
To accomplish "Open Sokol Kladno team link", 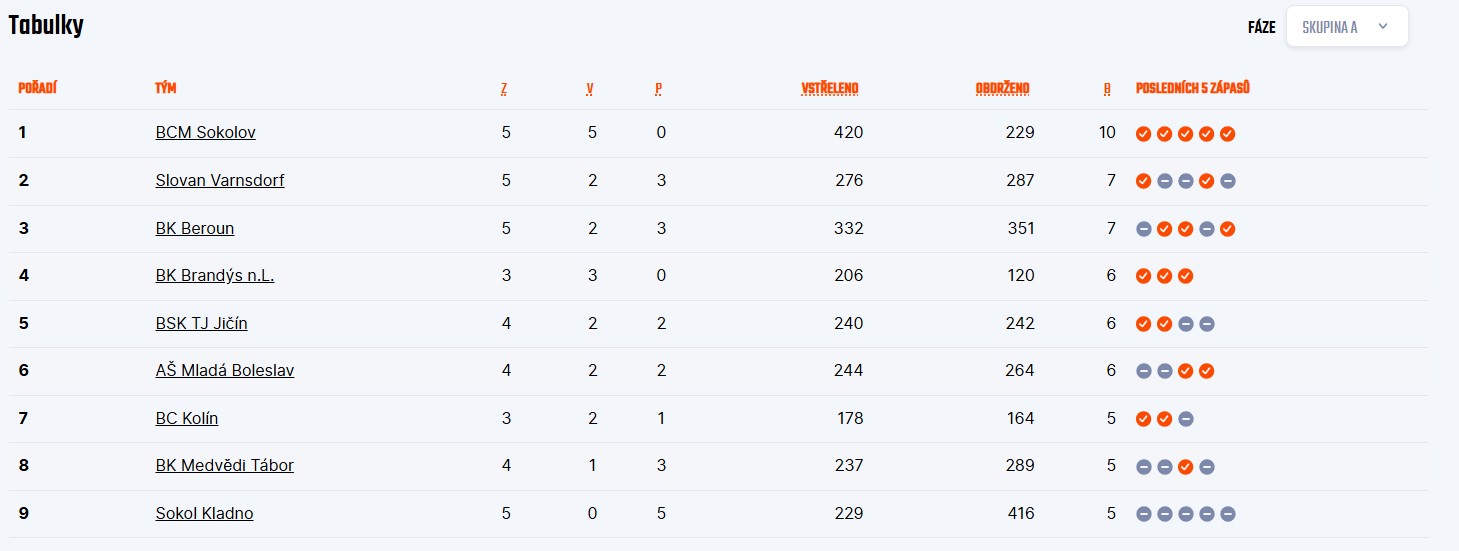I will coord(205,513).
